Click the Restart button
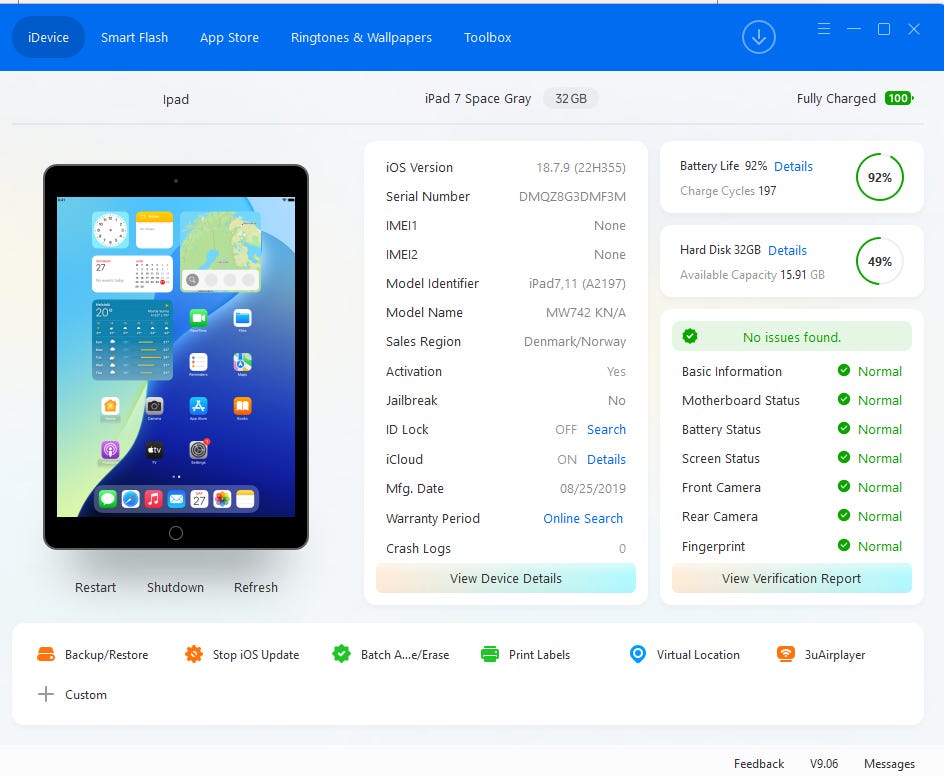This screenshot has height=776, width=944. click(95, 587)
